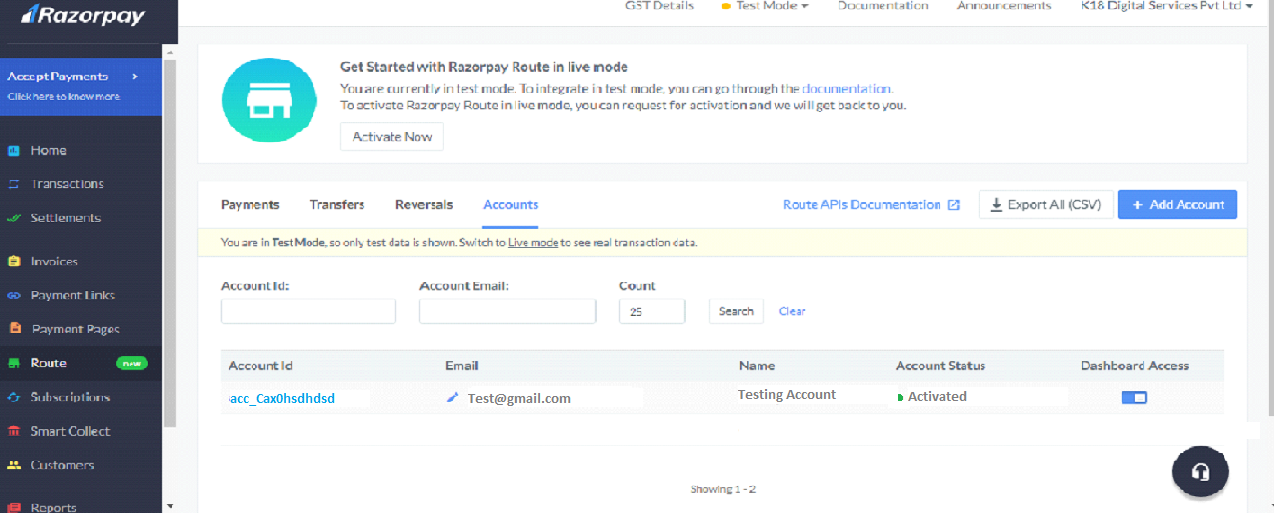
Task: Click the Home icon in sidebar
Action: click(14, 151)
